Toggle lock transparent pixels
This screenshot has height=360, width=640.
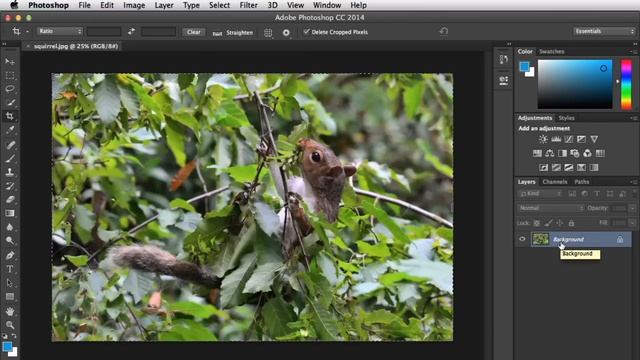coord(537,223)
